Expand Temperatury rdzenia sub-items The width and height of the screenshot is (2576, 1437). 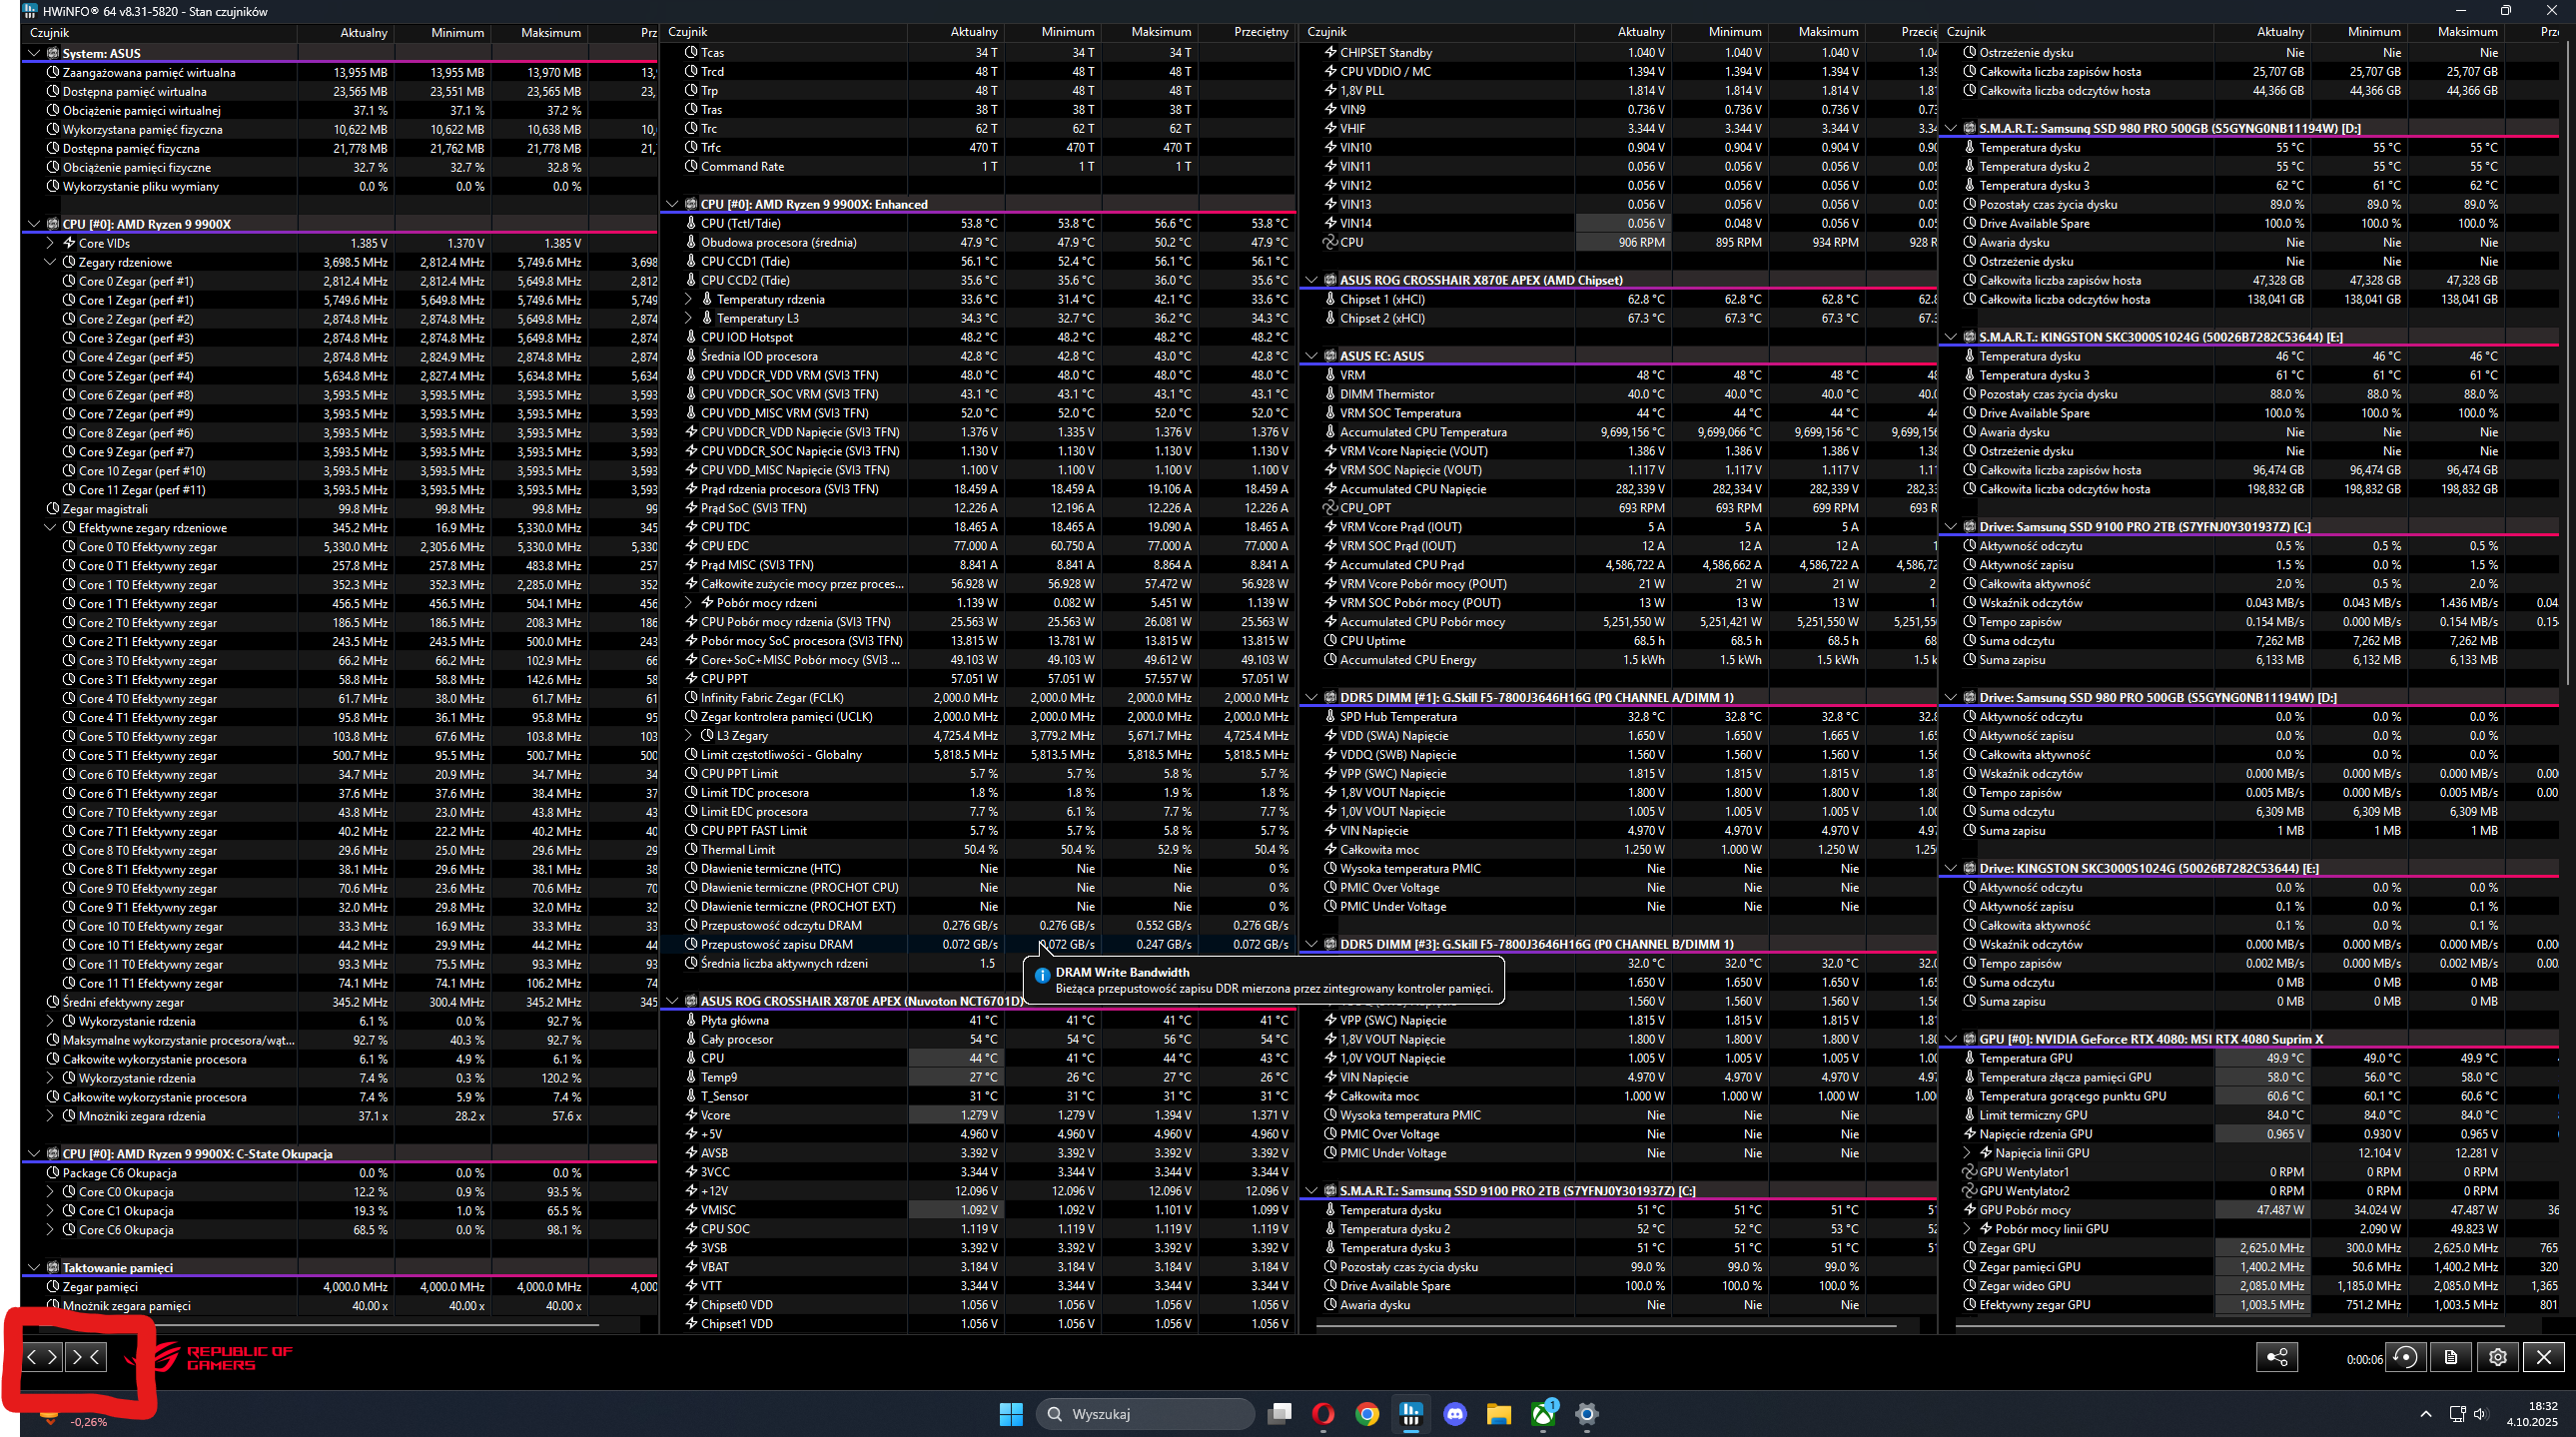(688, 299)
